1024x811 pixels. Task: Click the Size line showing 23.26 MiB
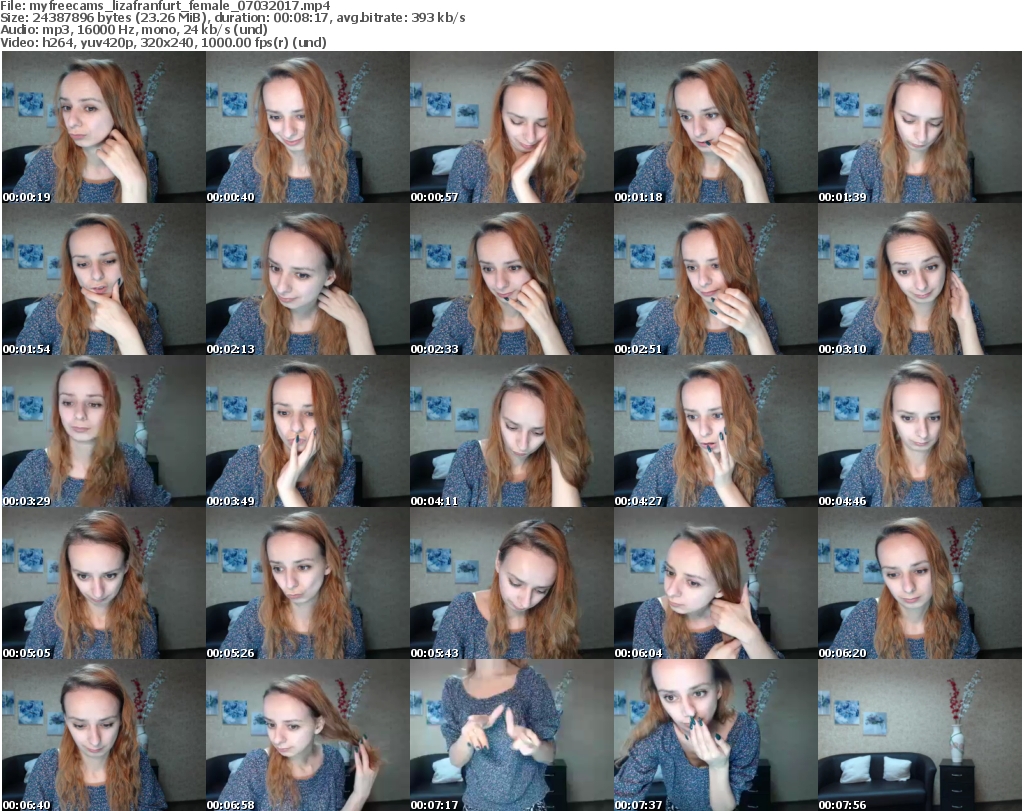(x=232, y=18)
